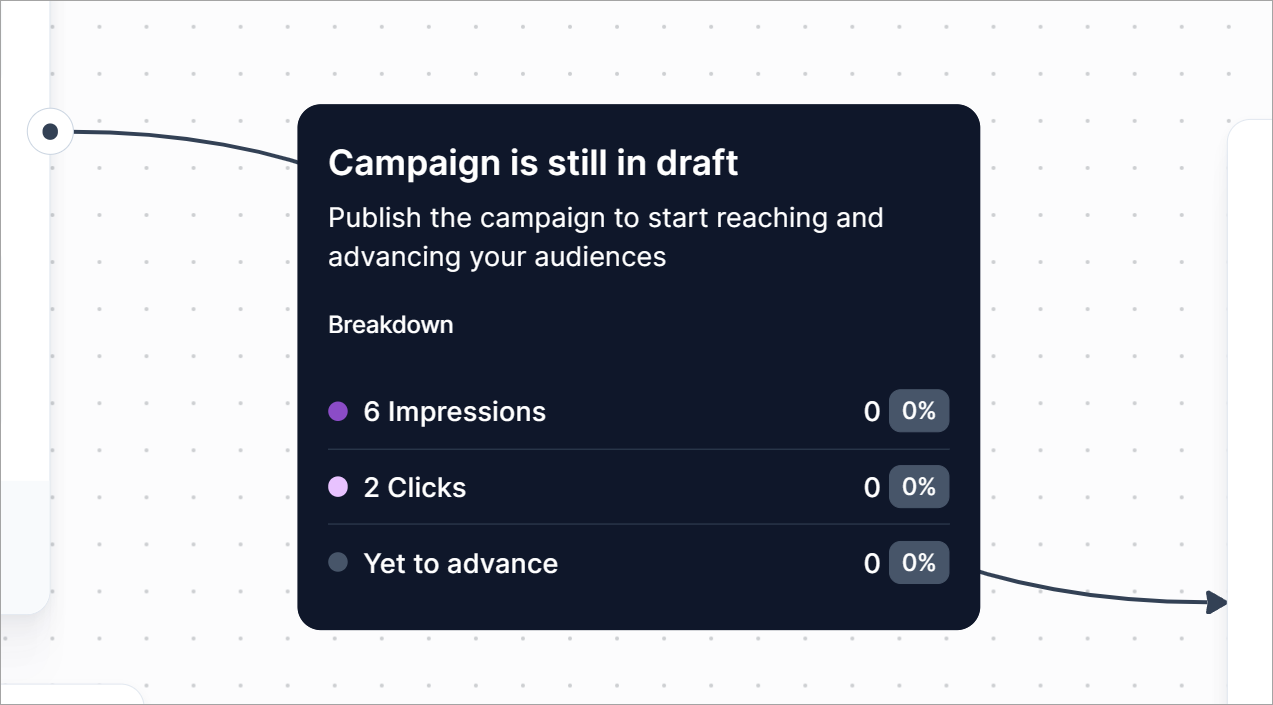Click the Breakdown section label
This screenshot has height=705, width=1273.
tap(390, 325)
